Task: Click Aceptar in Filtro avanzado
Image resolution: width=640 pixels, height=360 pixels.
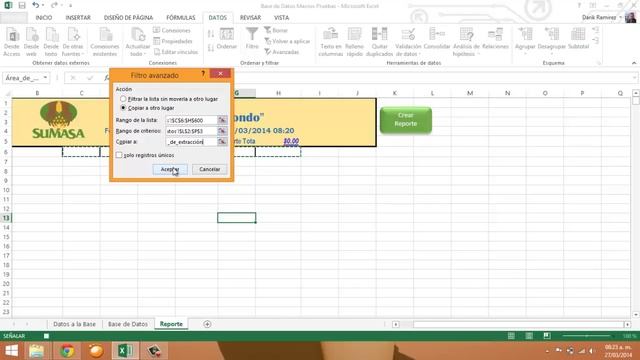Action: (x=170, y=169)
